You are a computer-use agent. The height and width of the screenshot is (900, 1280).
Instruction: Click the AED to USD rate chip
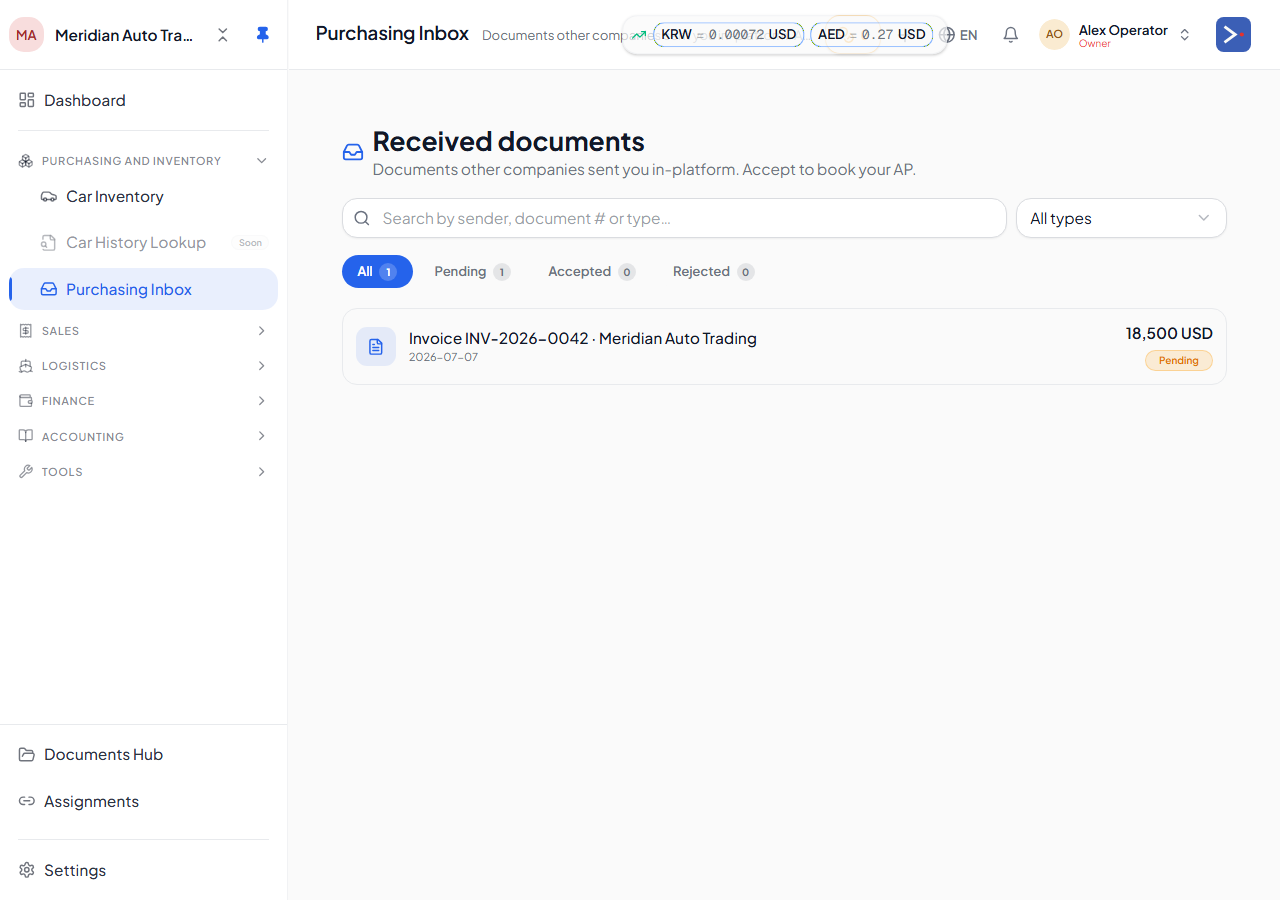tap(871, 35)
